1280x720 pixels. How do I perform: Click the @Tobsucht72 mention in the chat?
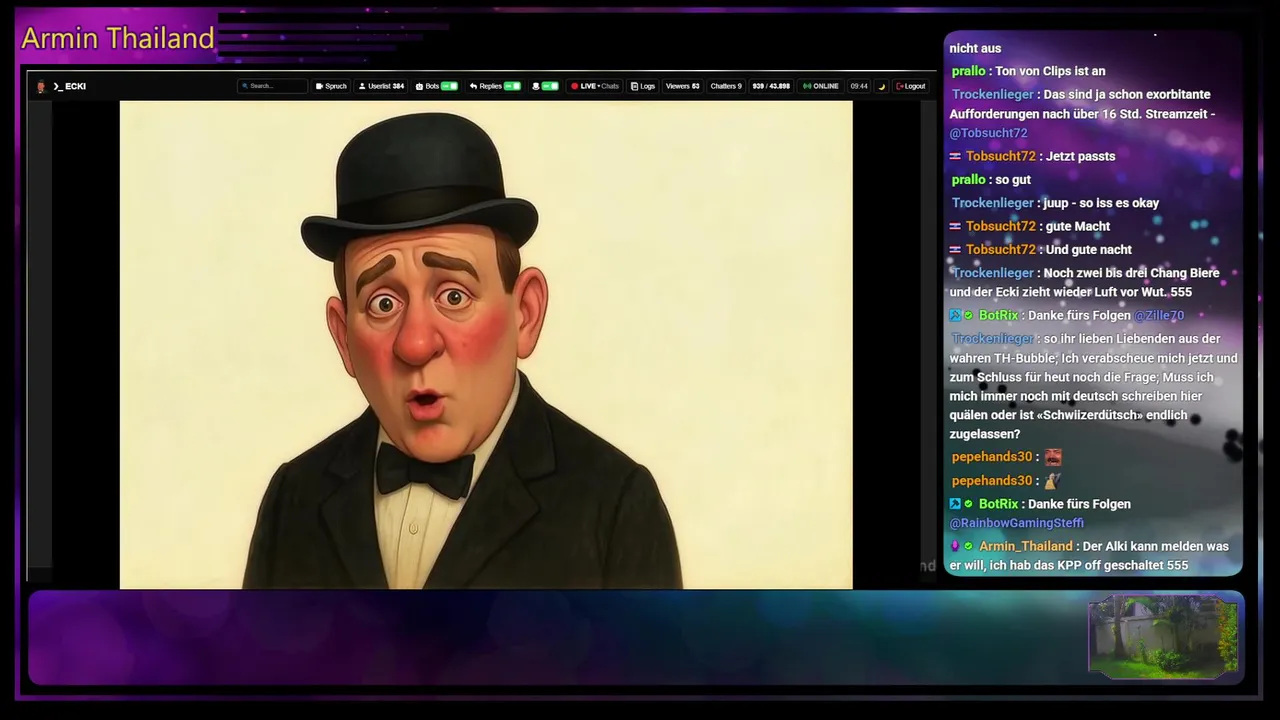[x=988, y=133]
